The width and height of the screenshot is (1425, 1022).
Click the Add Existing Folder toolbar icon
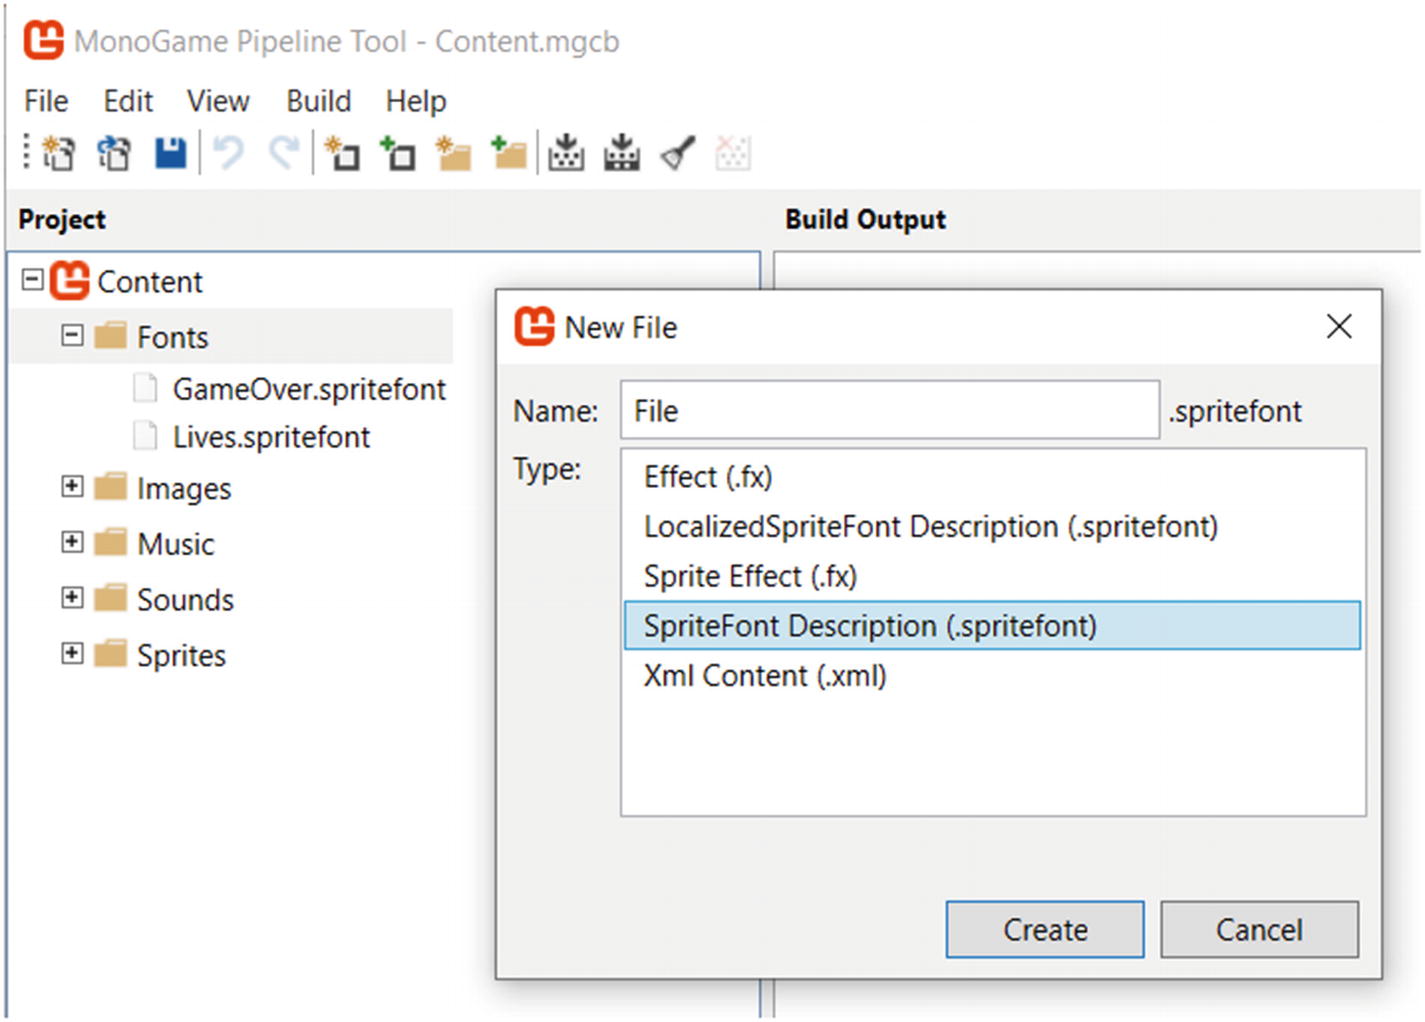click(x=509, y=153)
